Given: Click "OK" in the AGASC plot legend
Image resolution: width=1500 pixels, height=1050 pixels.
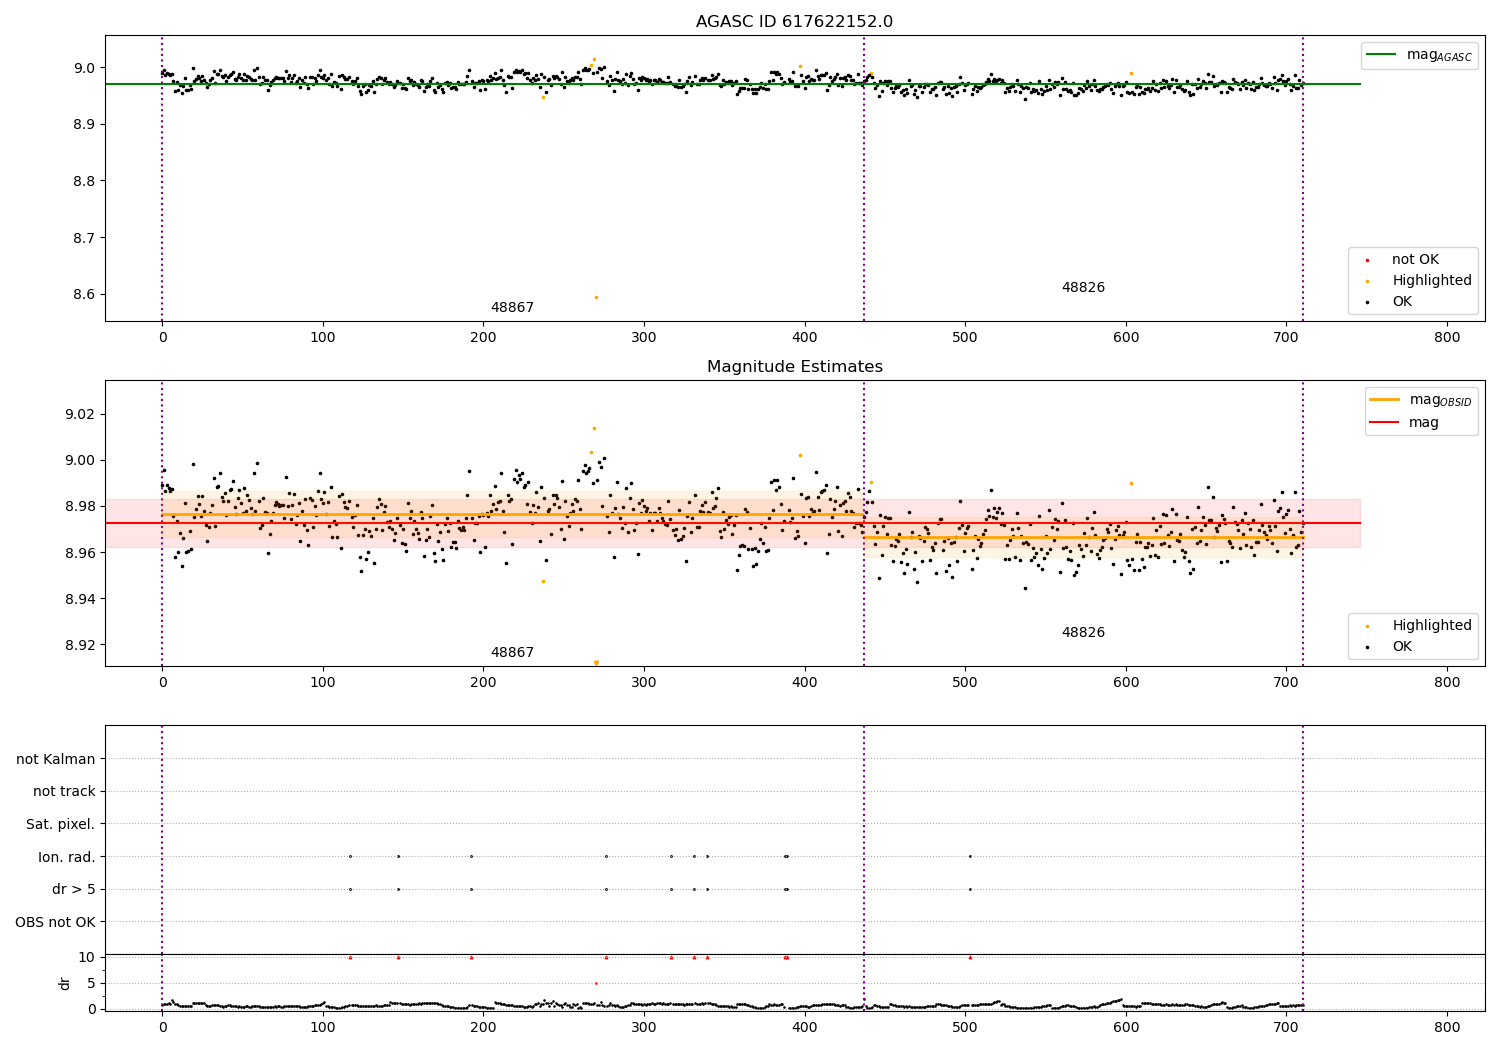Looking at the screenshot, I should [1402, 302].
